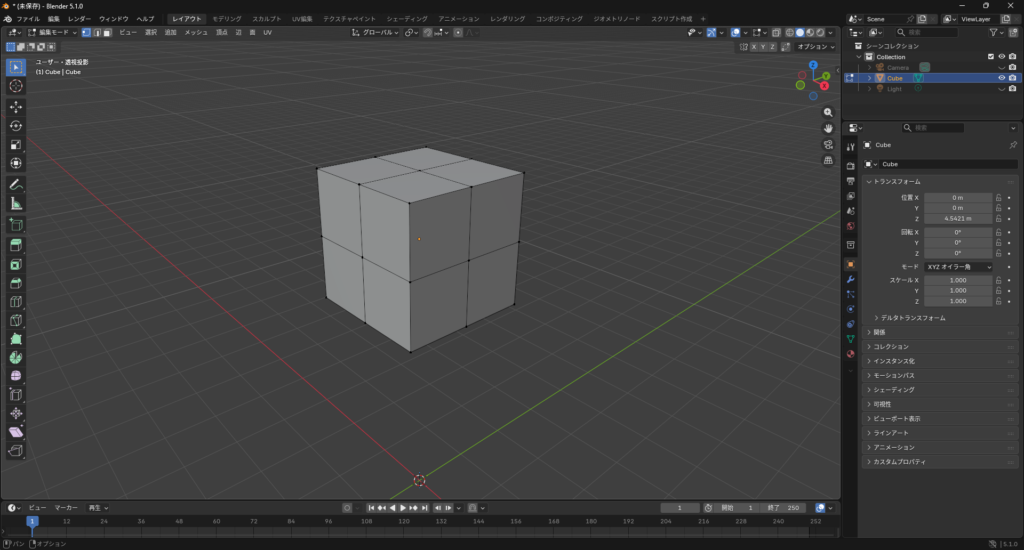Image resolution: width=1024 pixels, height=550 pixels.
Task: Open the 編集モード mode dropdown
Action: tap(50, 33)
